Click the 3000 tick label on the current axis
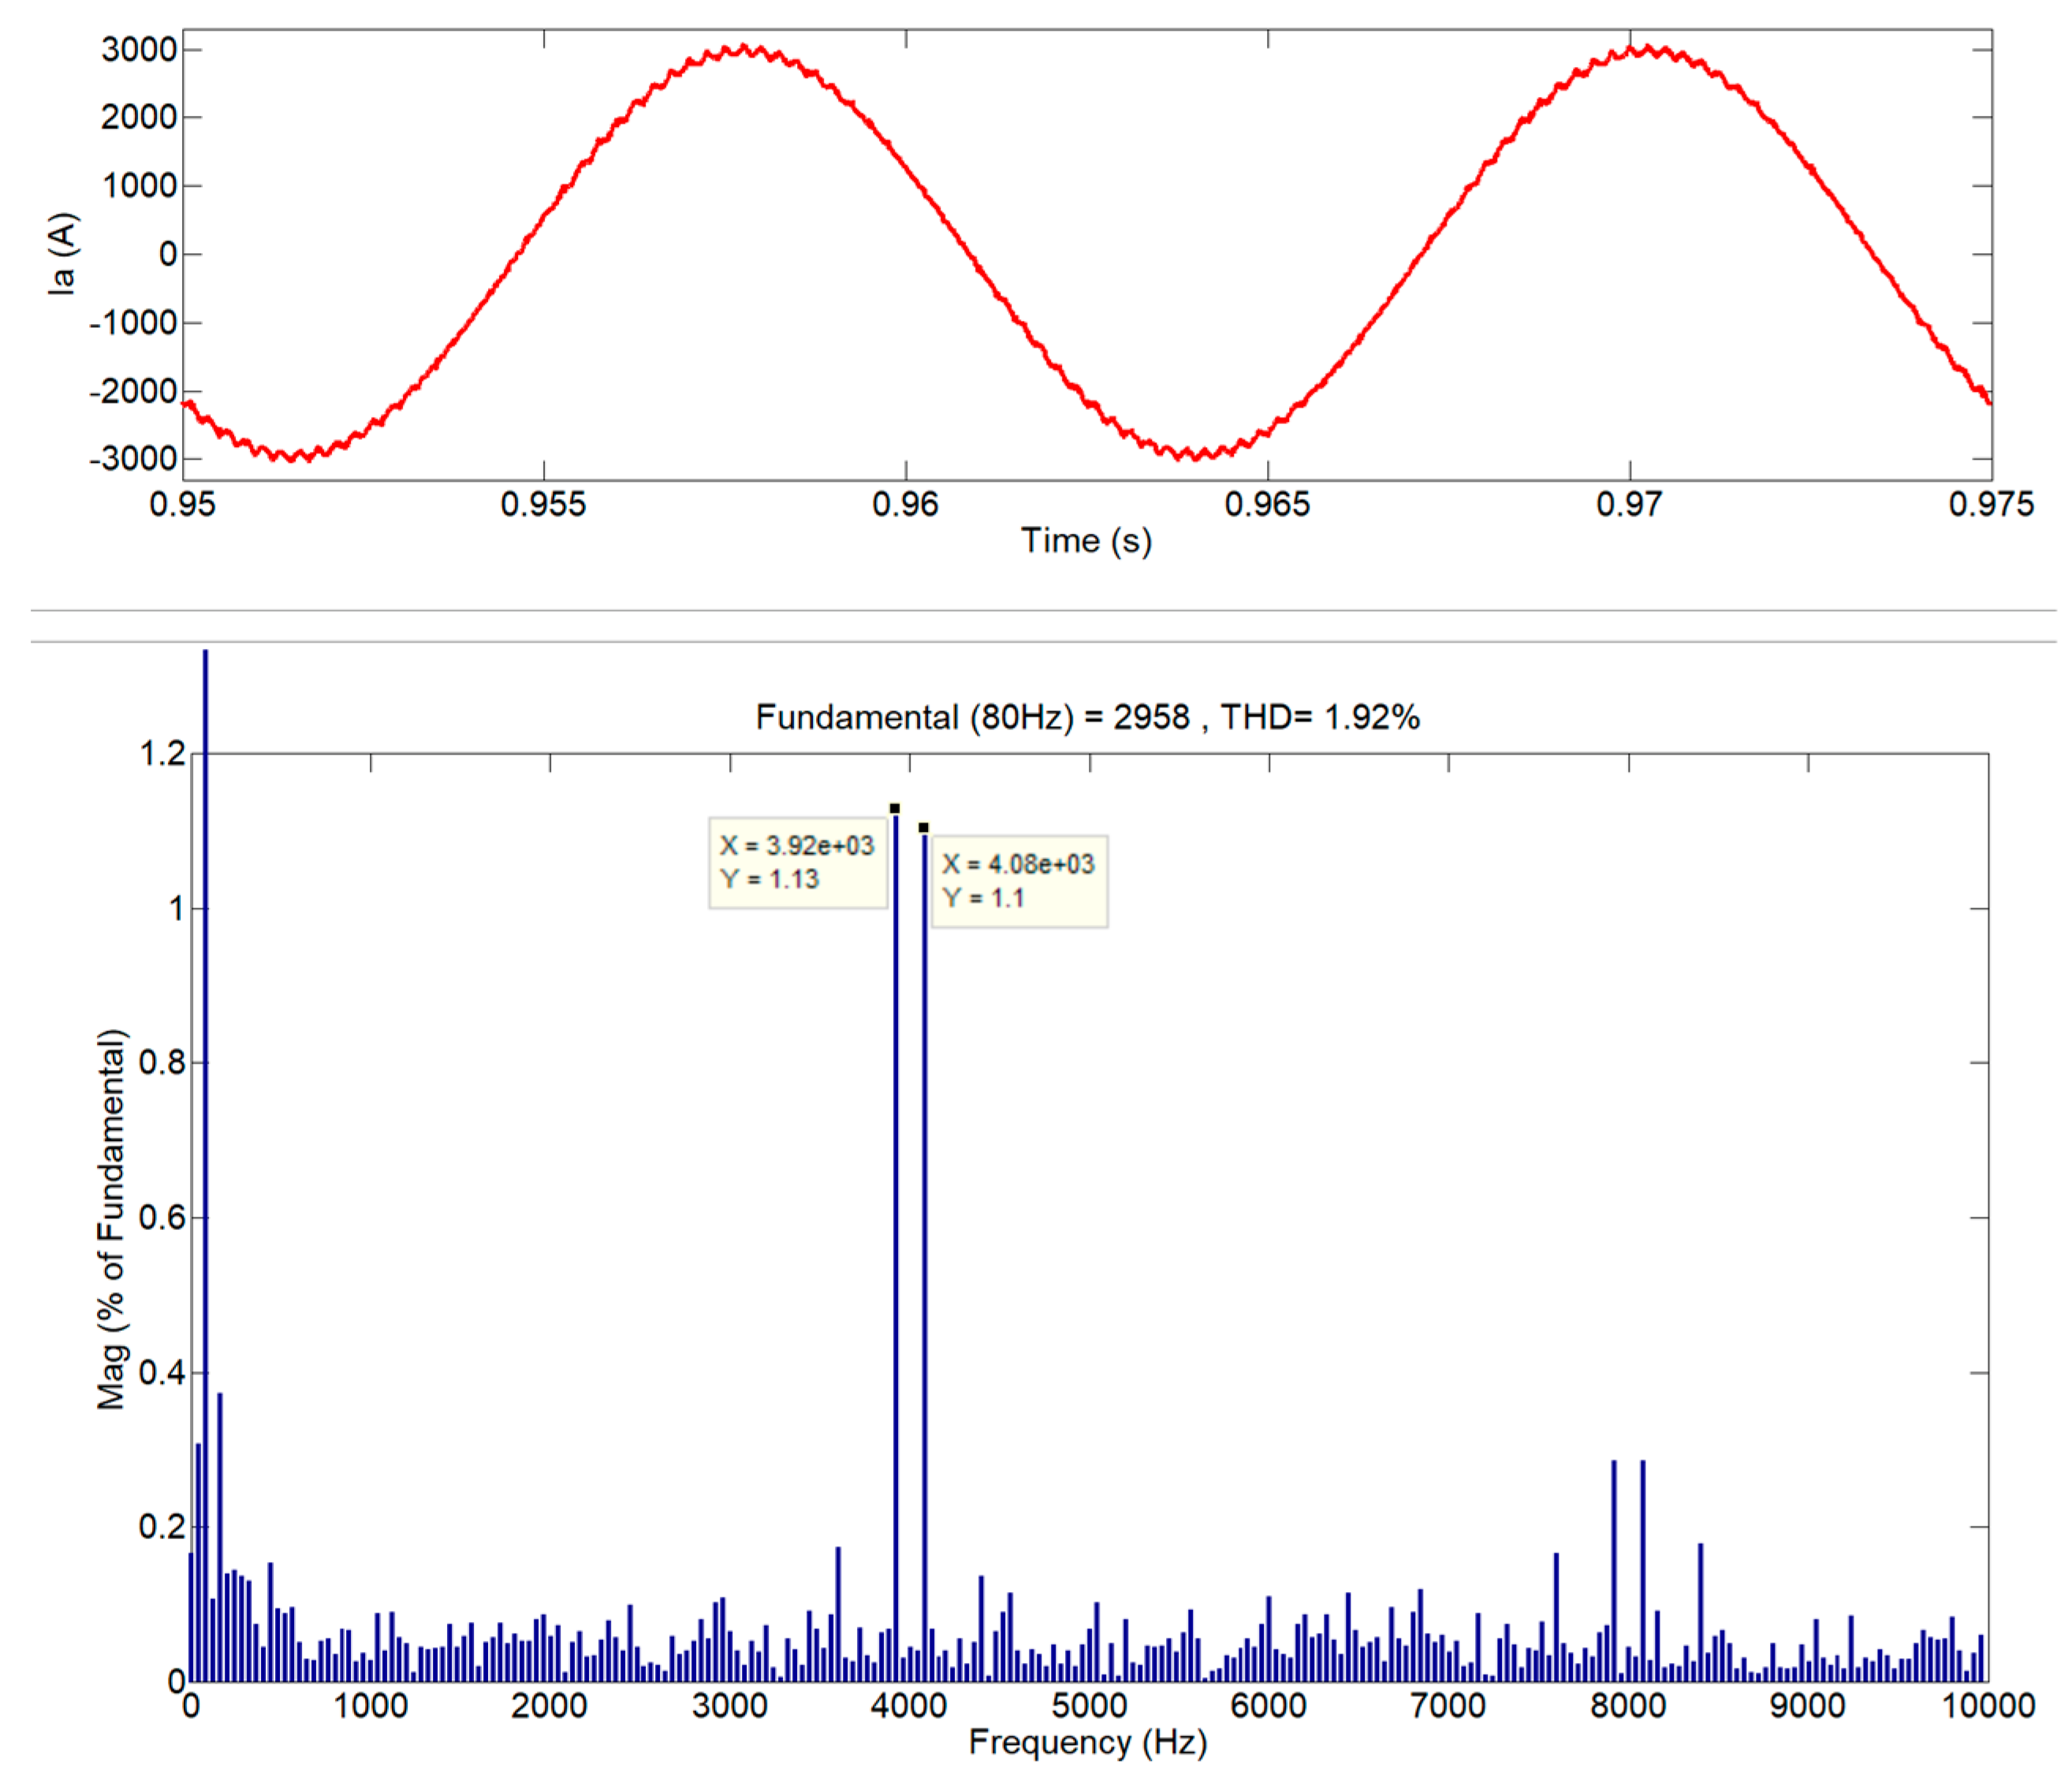The height and width of the screenshot is (1782, 2072). pos(139,49)
